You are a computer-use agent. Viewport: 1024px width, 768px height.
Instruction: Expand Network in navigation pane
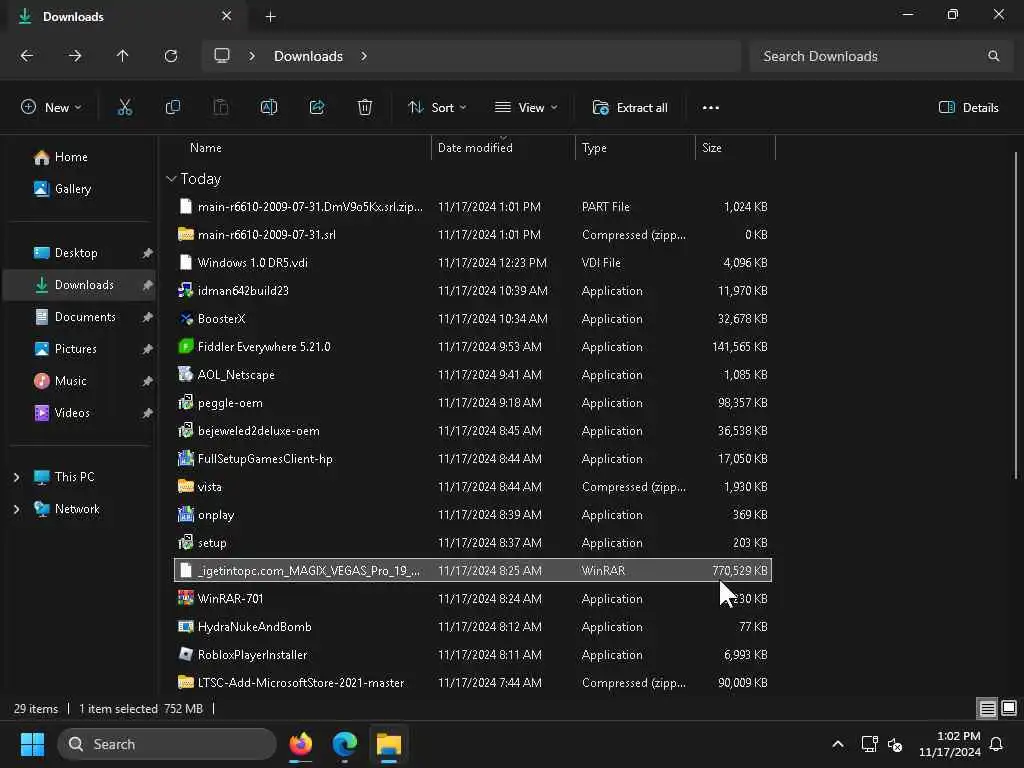[16, 509]
